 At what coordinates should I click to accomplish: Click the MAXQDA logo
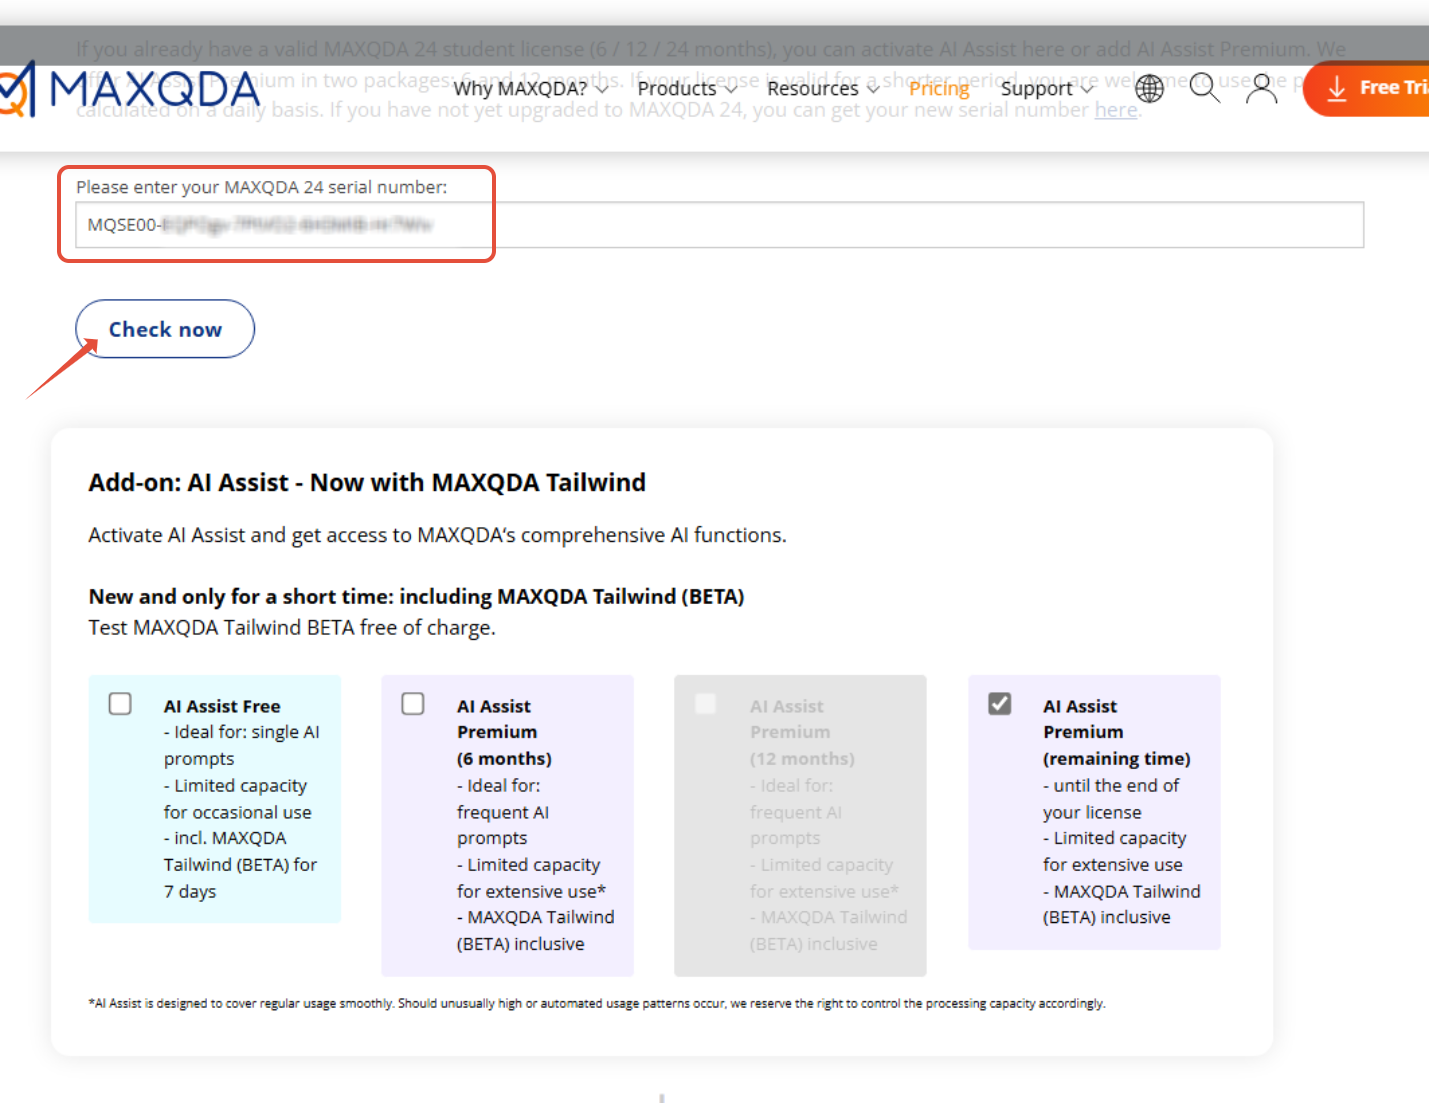pyautogui.click(x=130, y=89)
